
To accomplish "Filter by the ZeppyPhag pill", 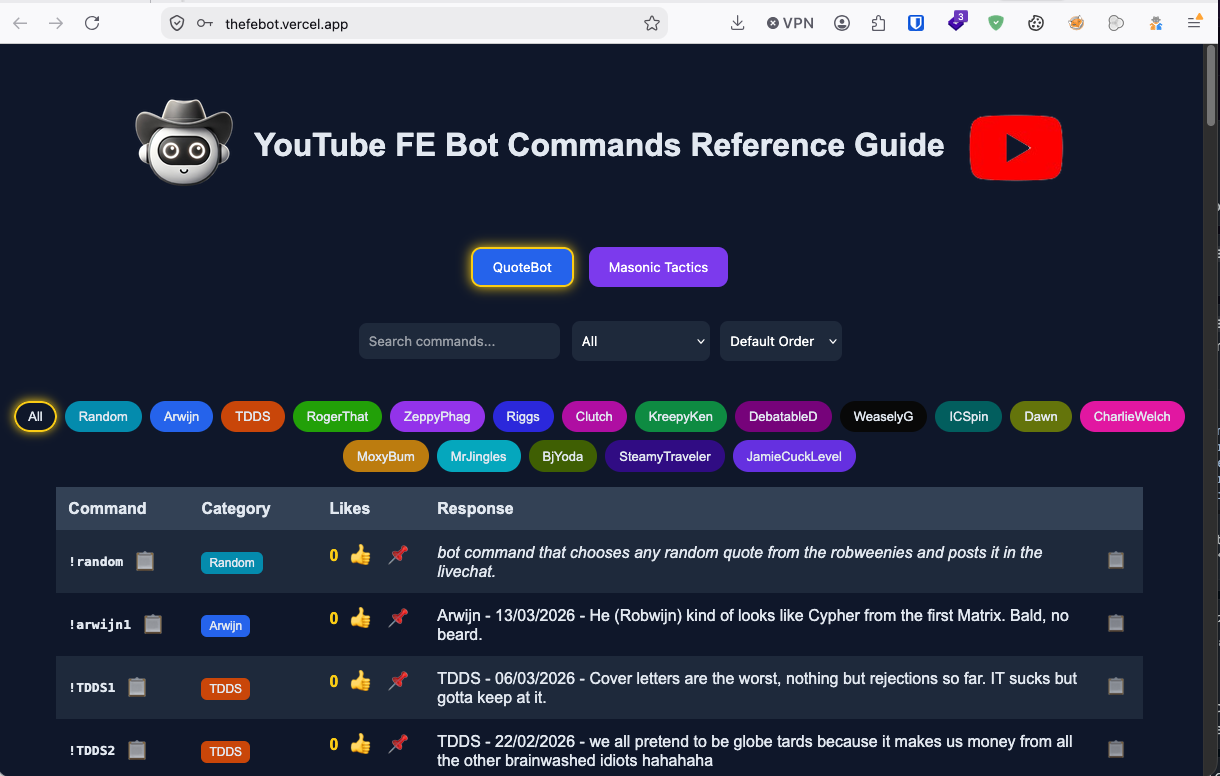I will [x=437, y=416].
